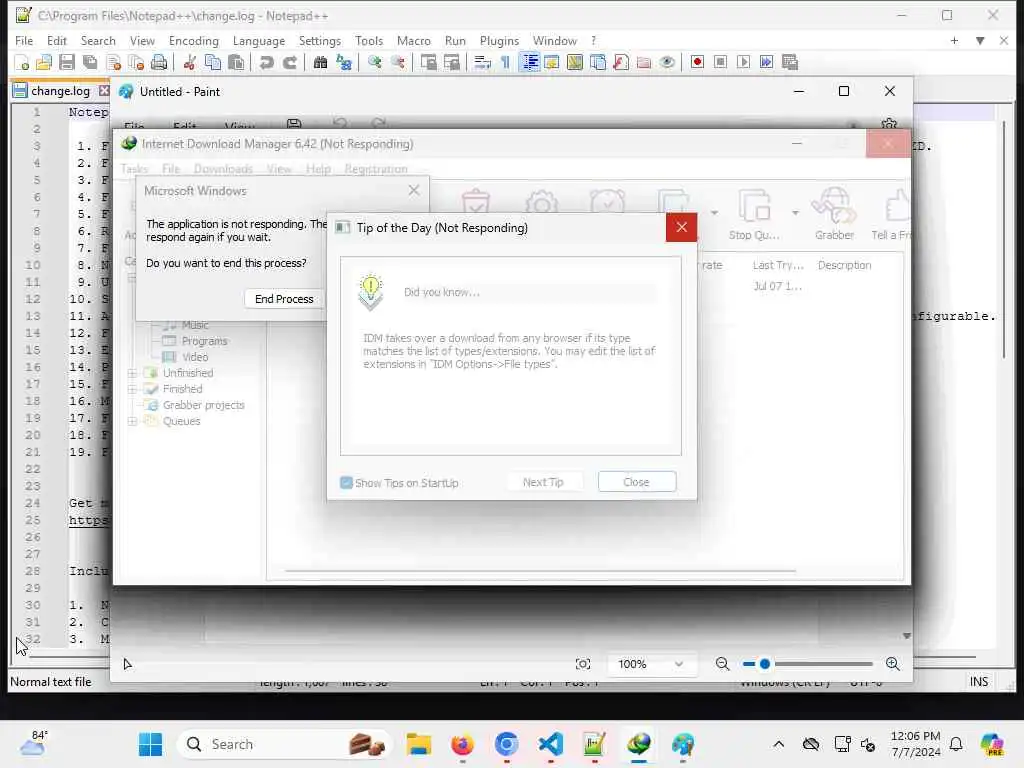Toggle synchronize horizontal scrolling icon
Screen dimensions: 1024x768
pos(451,63)
